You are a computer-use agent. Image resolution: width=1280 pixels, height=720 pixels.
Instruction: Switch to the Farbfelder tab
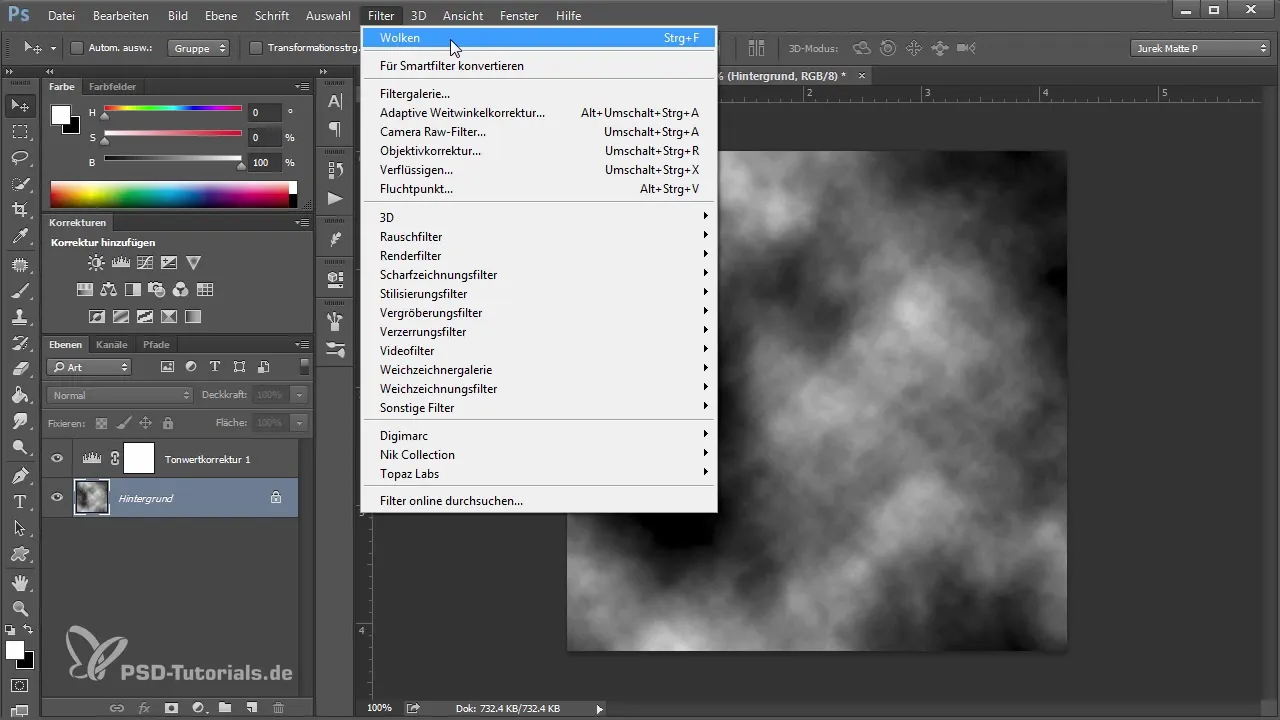pos(113,86)
